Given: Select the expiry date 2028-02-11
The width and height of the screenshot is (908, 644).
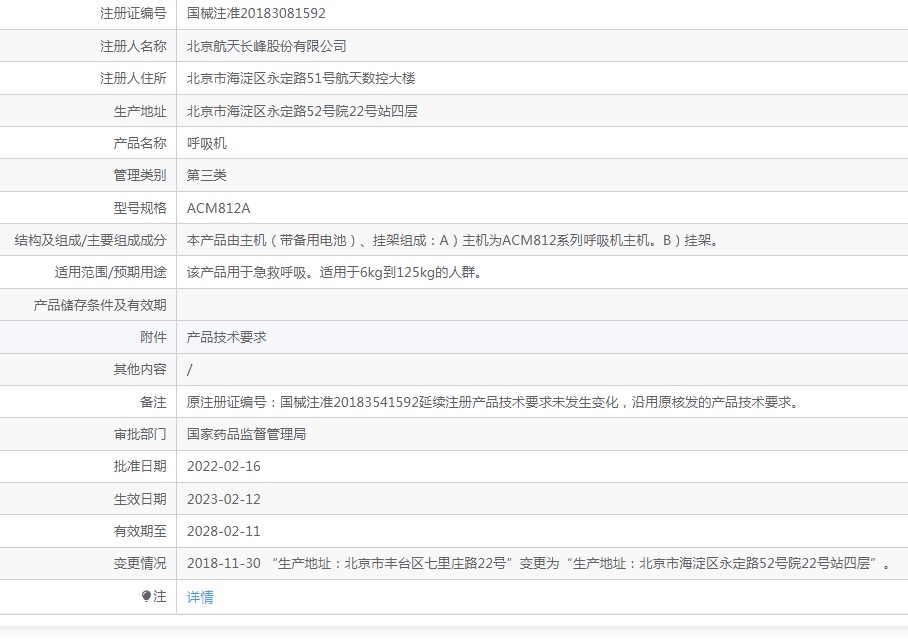Looking at the screenshot, I should [224, 531].
